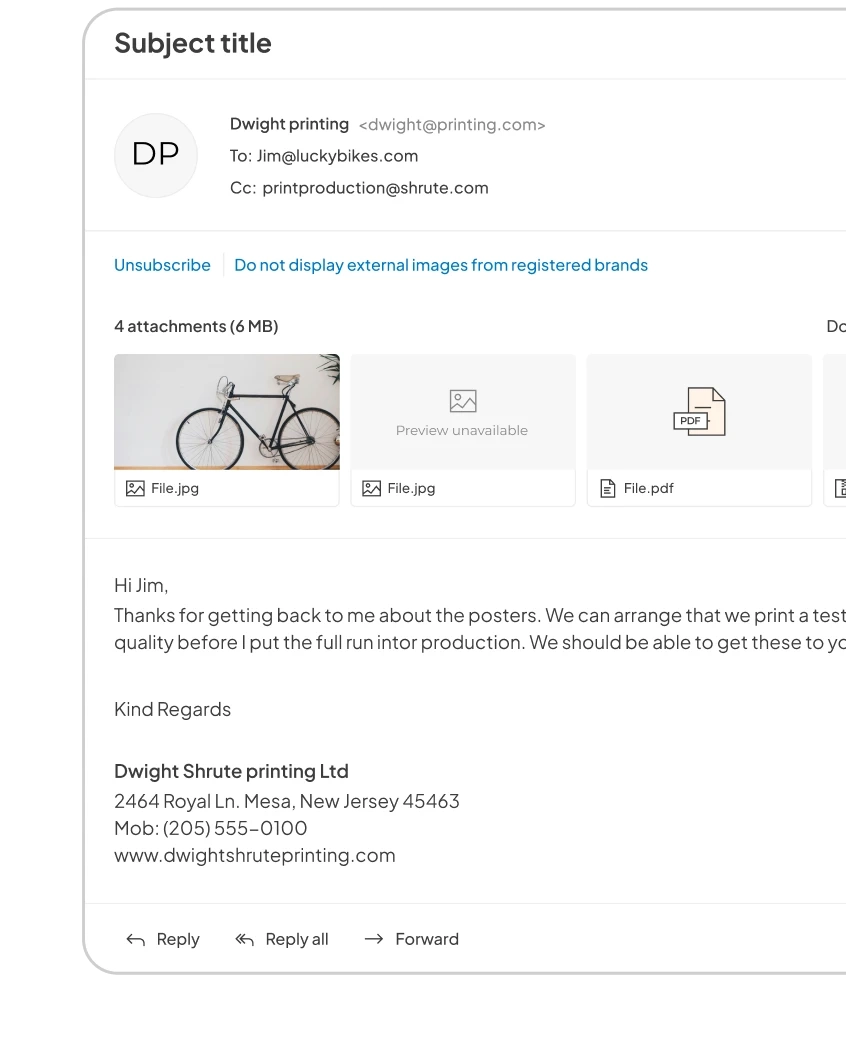The width and height of the screenshot is (846, 1050).
Task: Open the DP sender avatar
Action: tap(156, 155)
